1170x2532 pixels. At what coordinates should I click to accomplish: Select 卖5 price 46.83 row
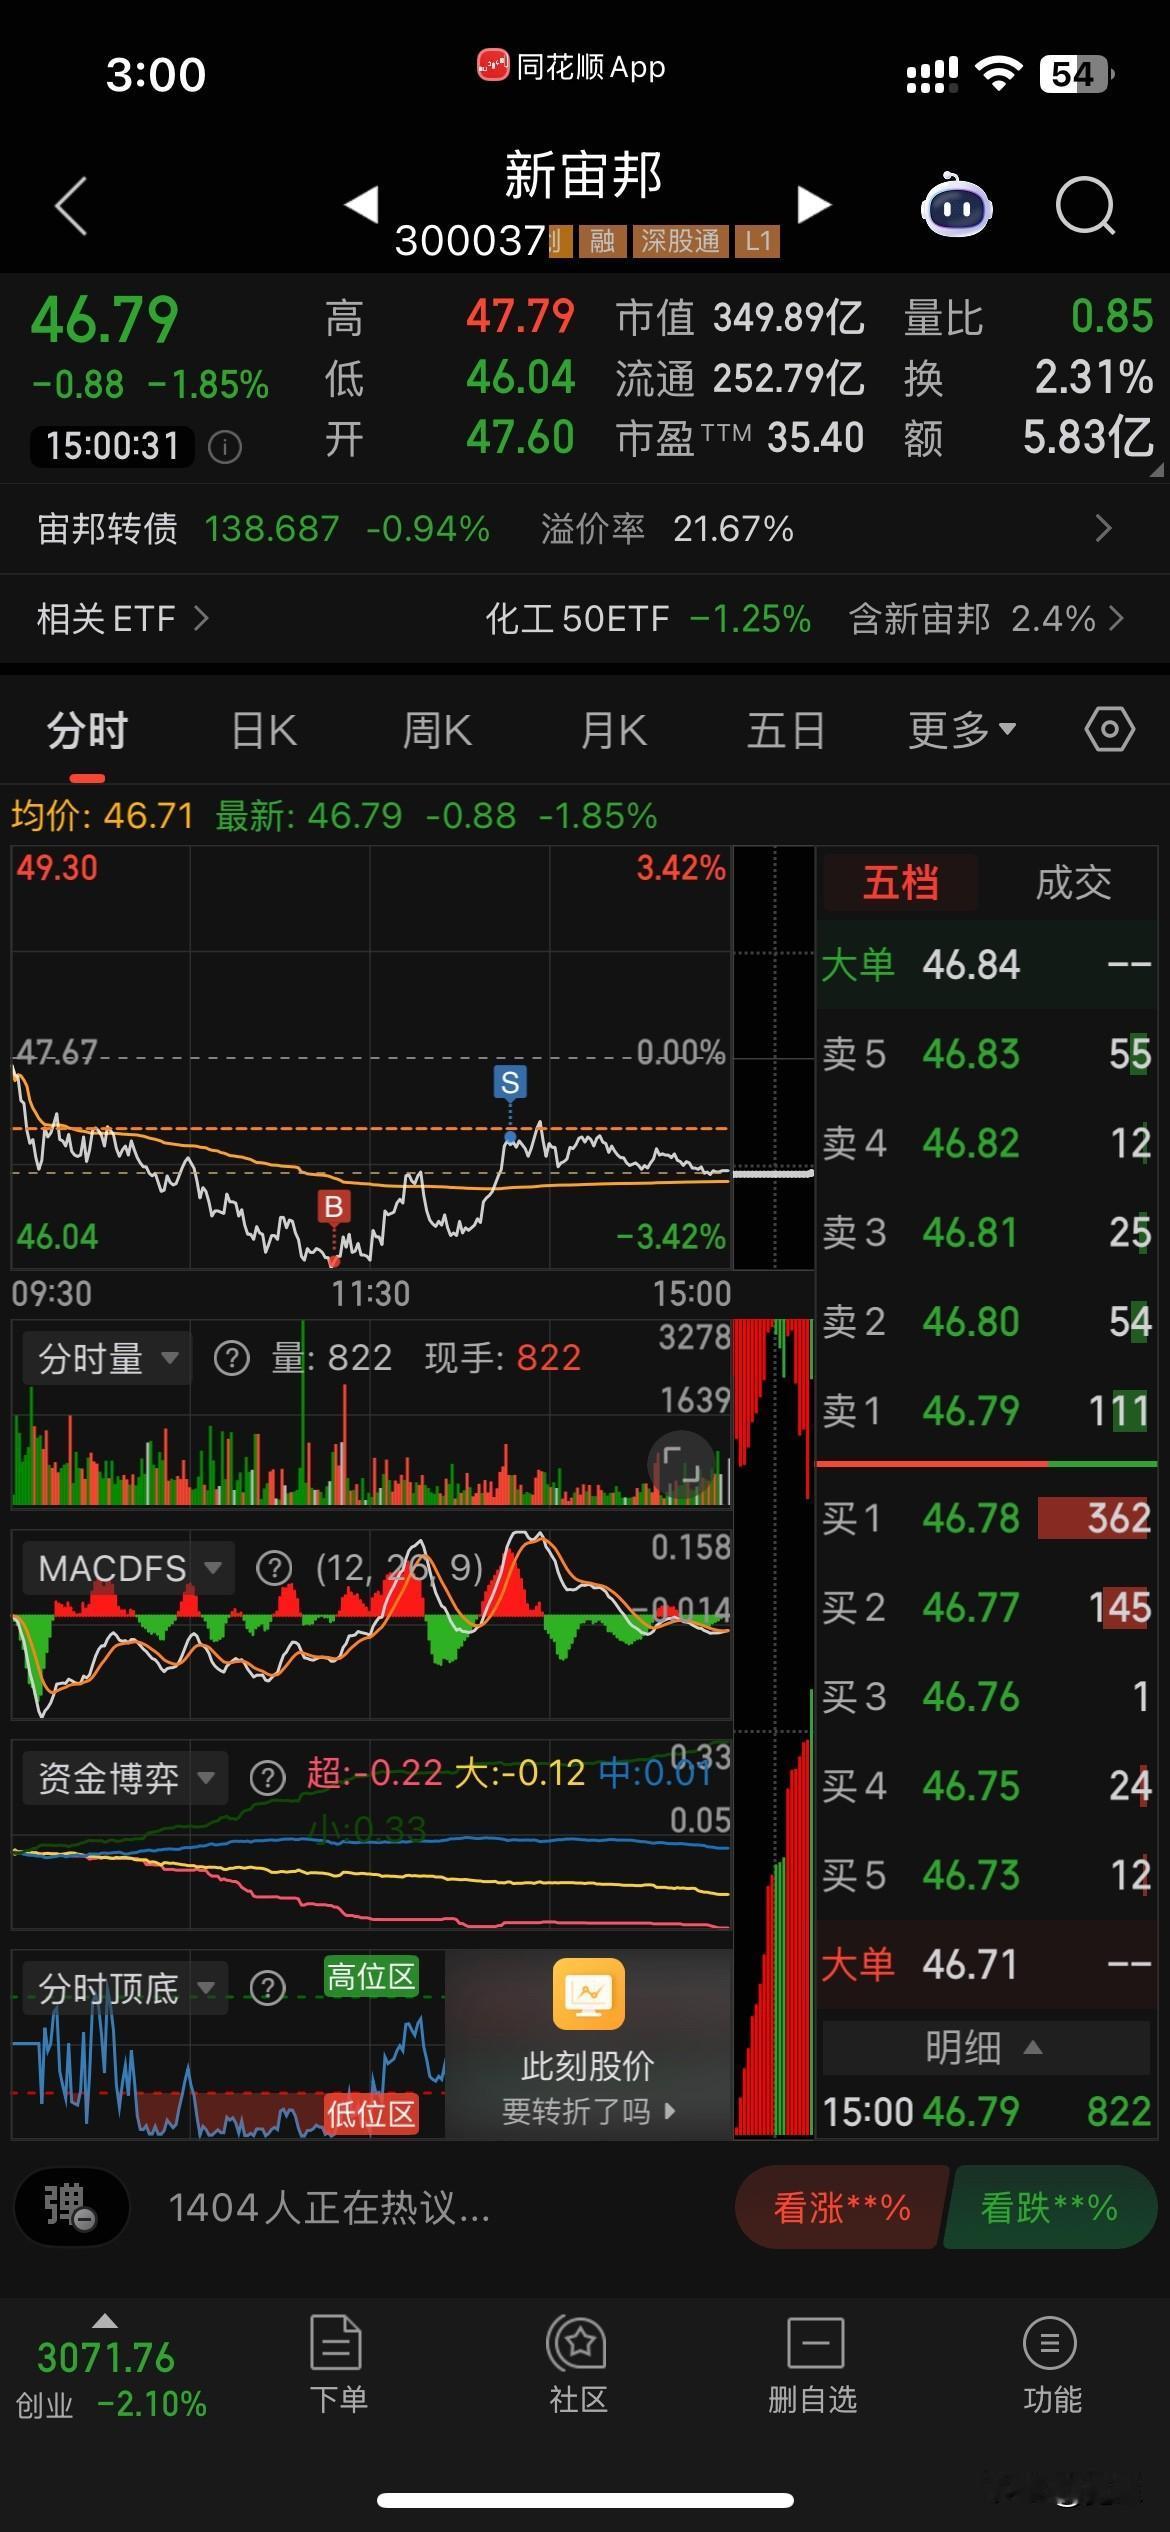point(986,1054)
